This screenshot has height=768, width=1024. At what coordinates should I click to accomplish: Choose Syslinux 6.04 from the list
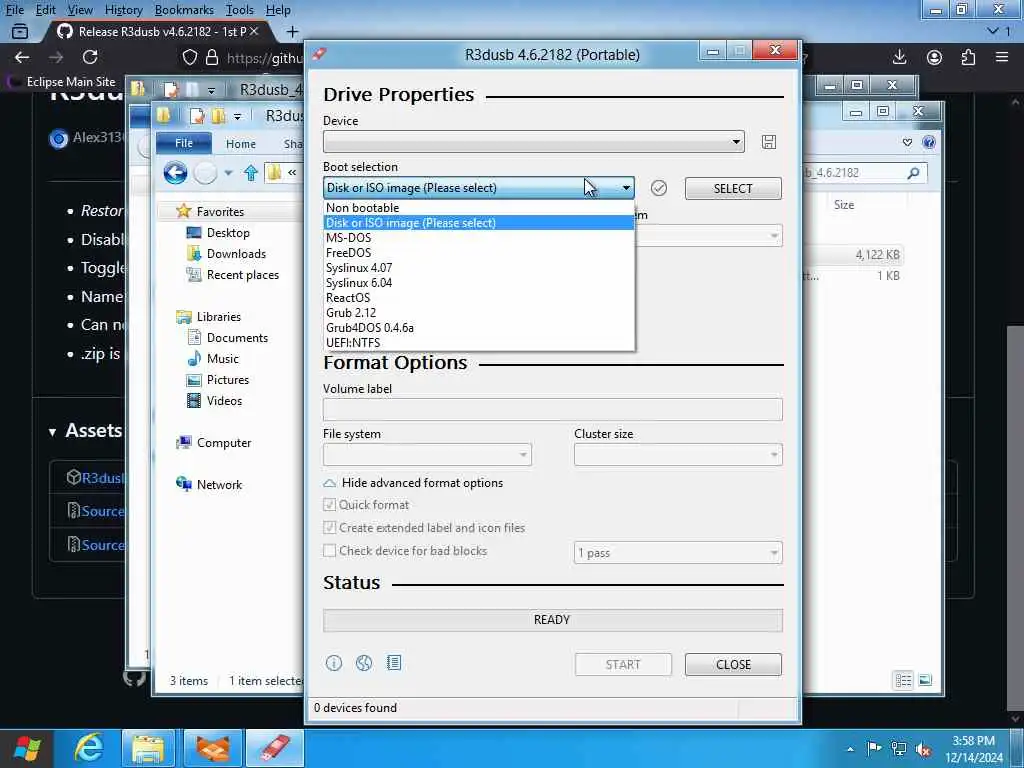479,283
